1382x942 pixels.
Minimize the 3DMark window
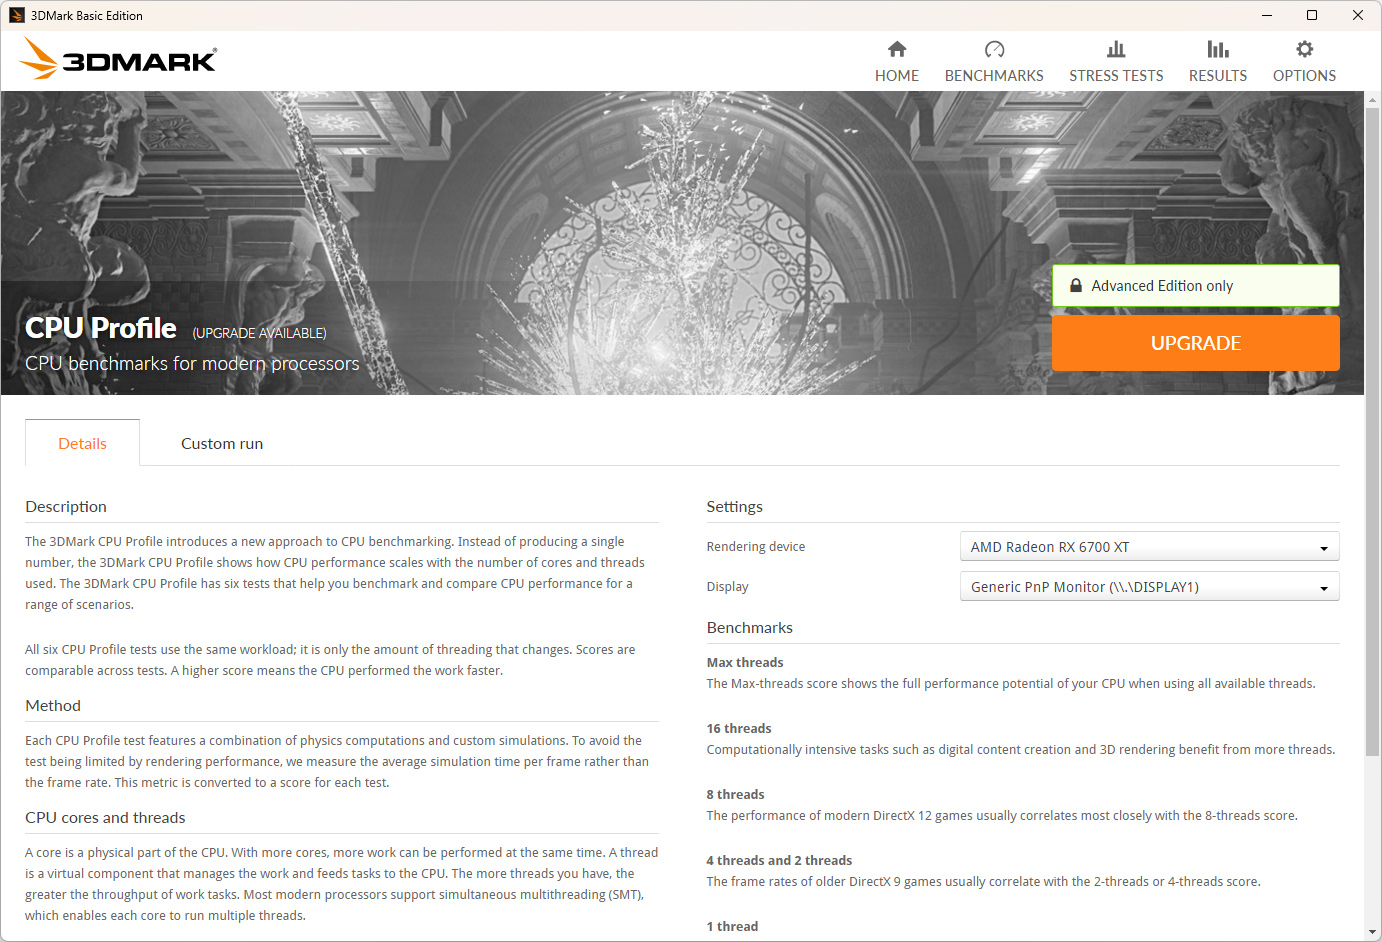pyautogui.click(x=1267, y=15)
